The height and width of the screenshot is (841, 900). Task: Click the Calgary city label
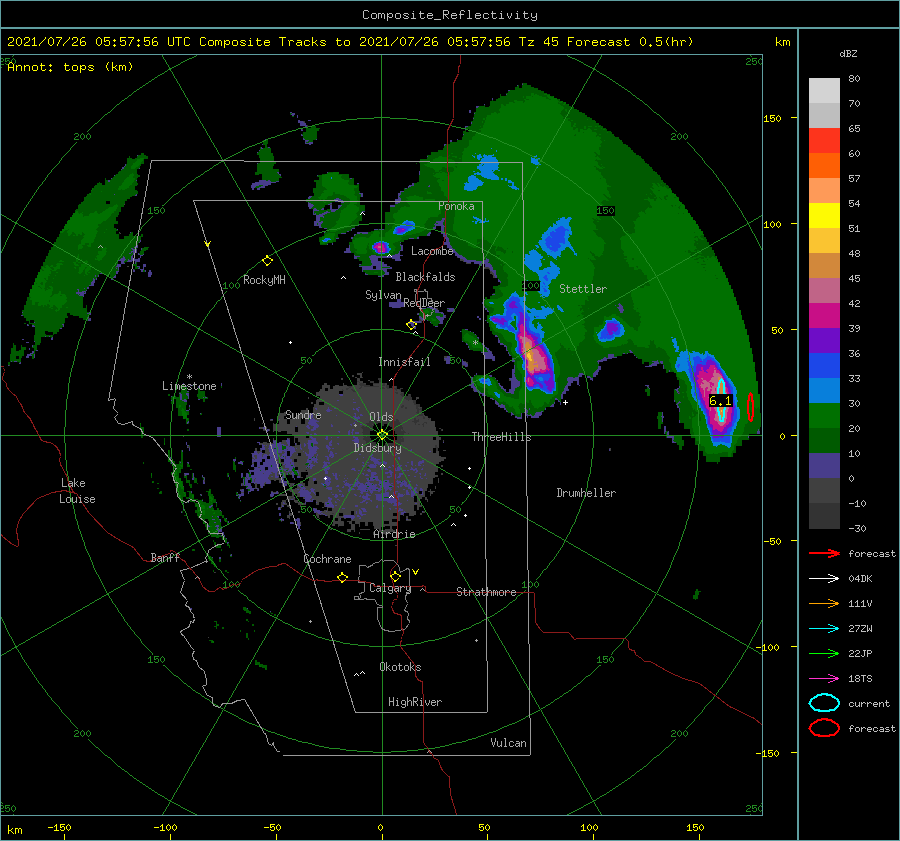click(x=390, y=588)
